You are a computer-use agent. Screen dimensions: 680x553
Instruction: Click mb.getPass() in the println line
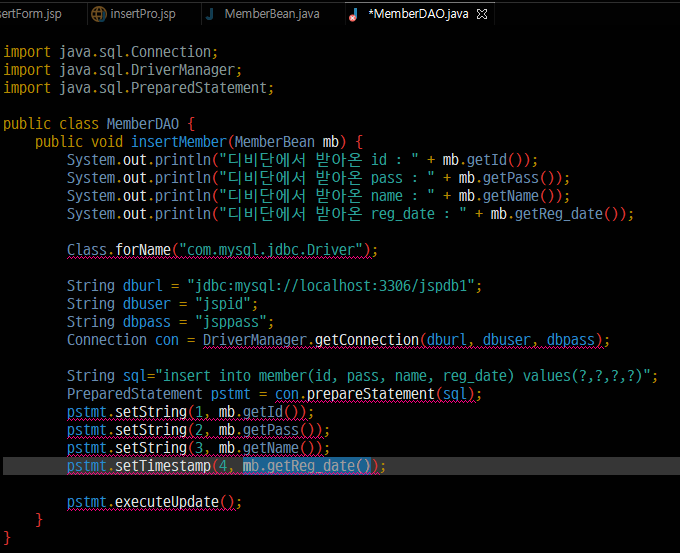click(510, 178)
